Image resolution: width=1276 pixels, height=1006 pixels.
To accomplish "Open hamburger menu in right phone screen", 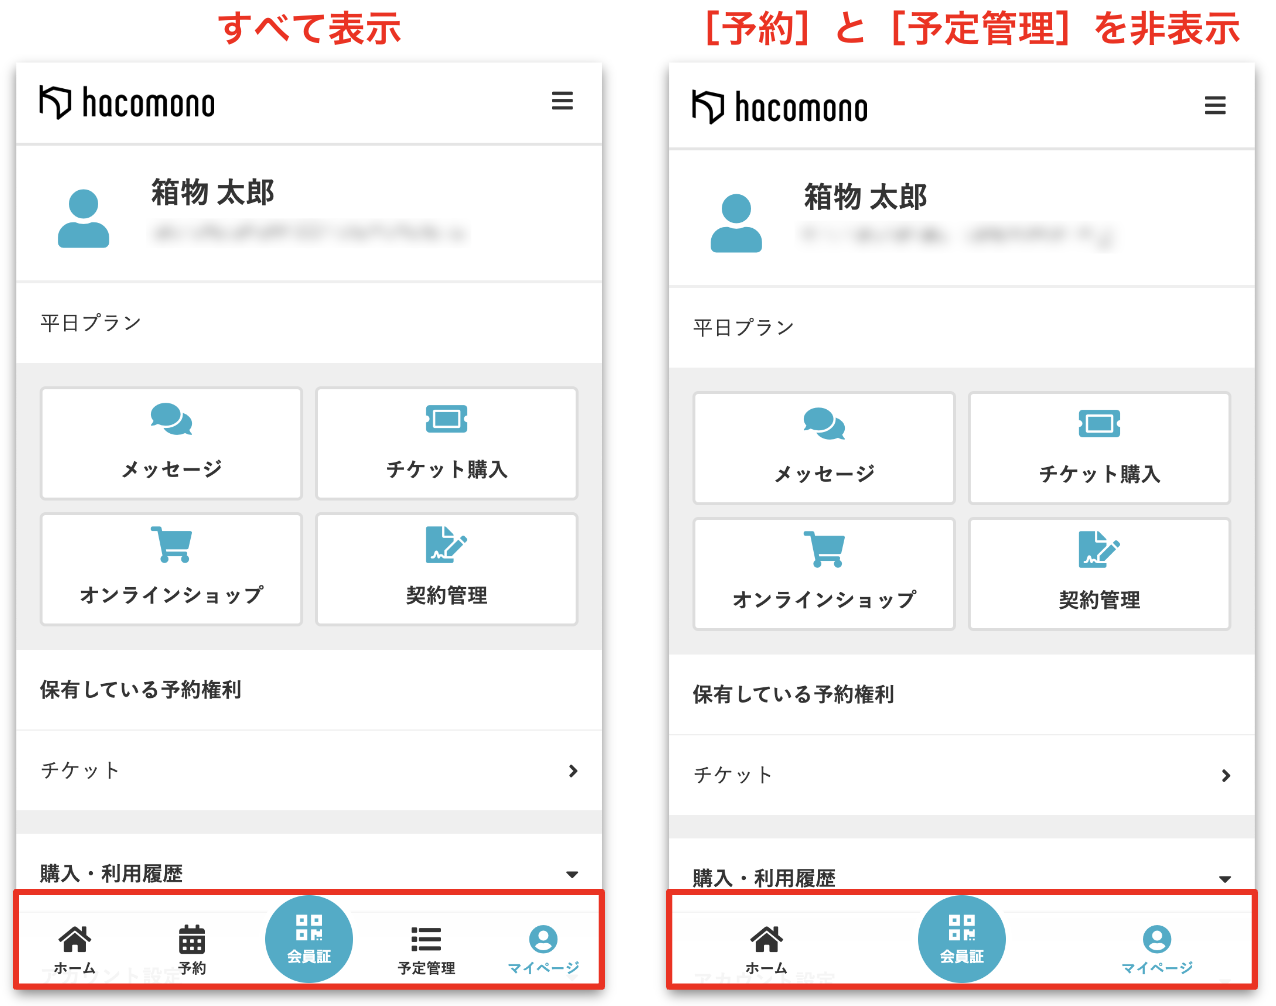I will pos(1215,106).
